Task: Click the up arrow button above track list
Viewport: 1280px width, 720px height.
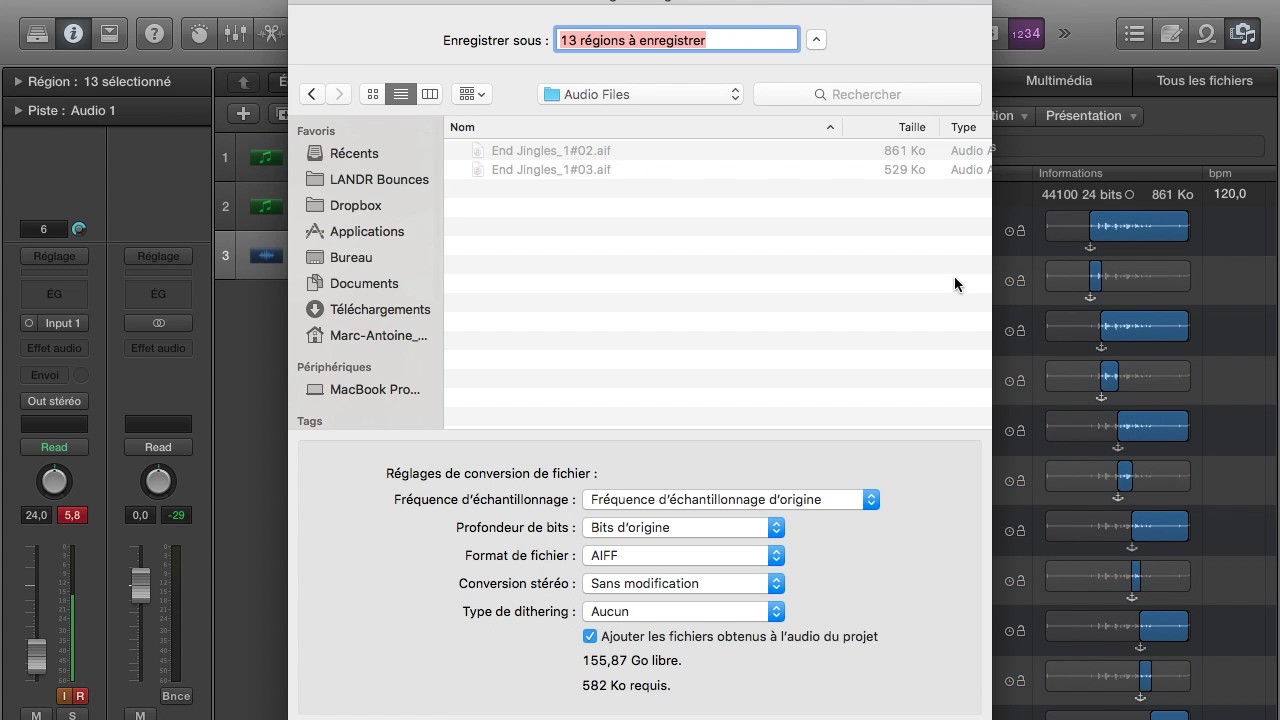Action: 243,82
